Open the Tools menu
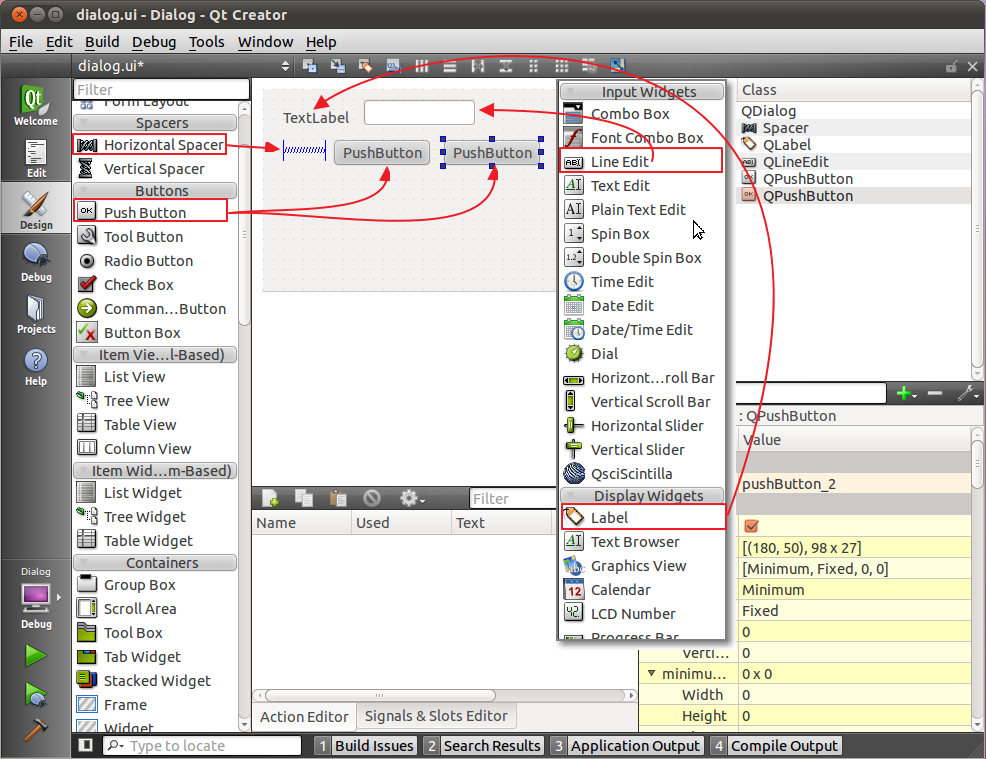This screenshot has height=759, width=986. tap(206, 42)
